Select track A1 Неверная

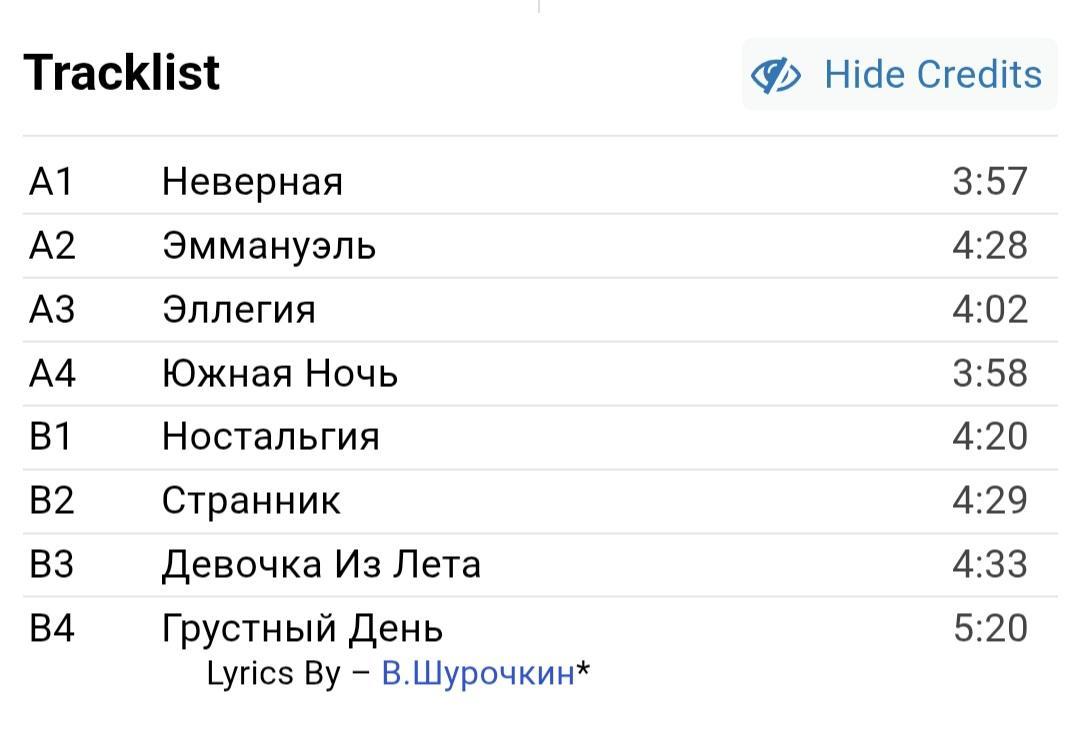tap(540, 182)
